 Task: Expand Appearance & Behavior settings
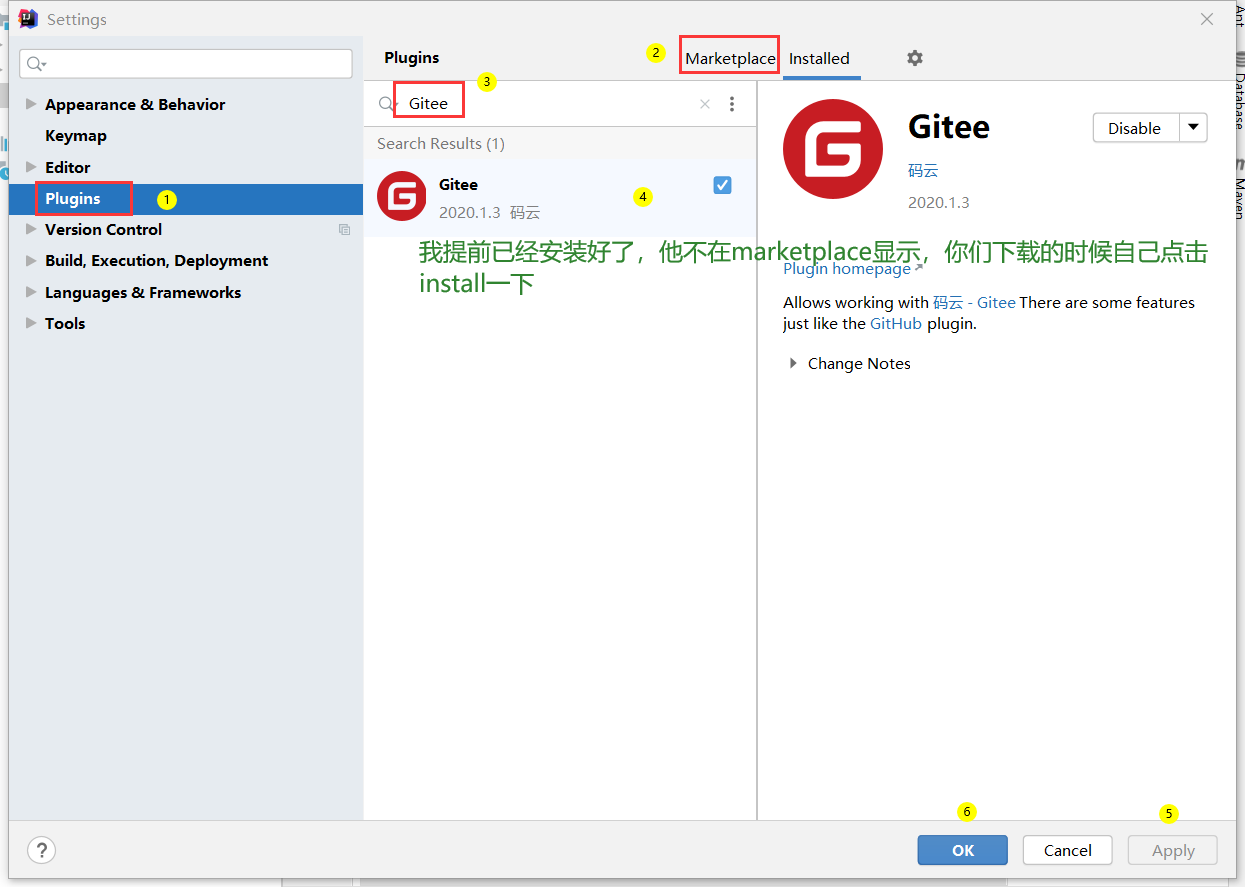pos(31,104)
